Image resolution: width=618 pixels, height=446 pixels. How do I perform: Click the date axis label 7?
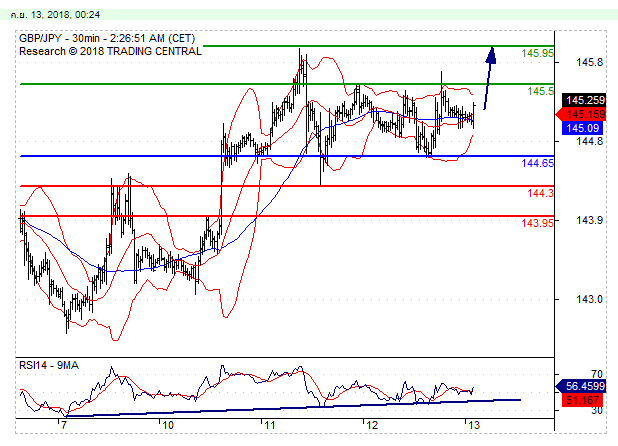click(x=62, y=425)
